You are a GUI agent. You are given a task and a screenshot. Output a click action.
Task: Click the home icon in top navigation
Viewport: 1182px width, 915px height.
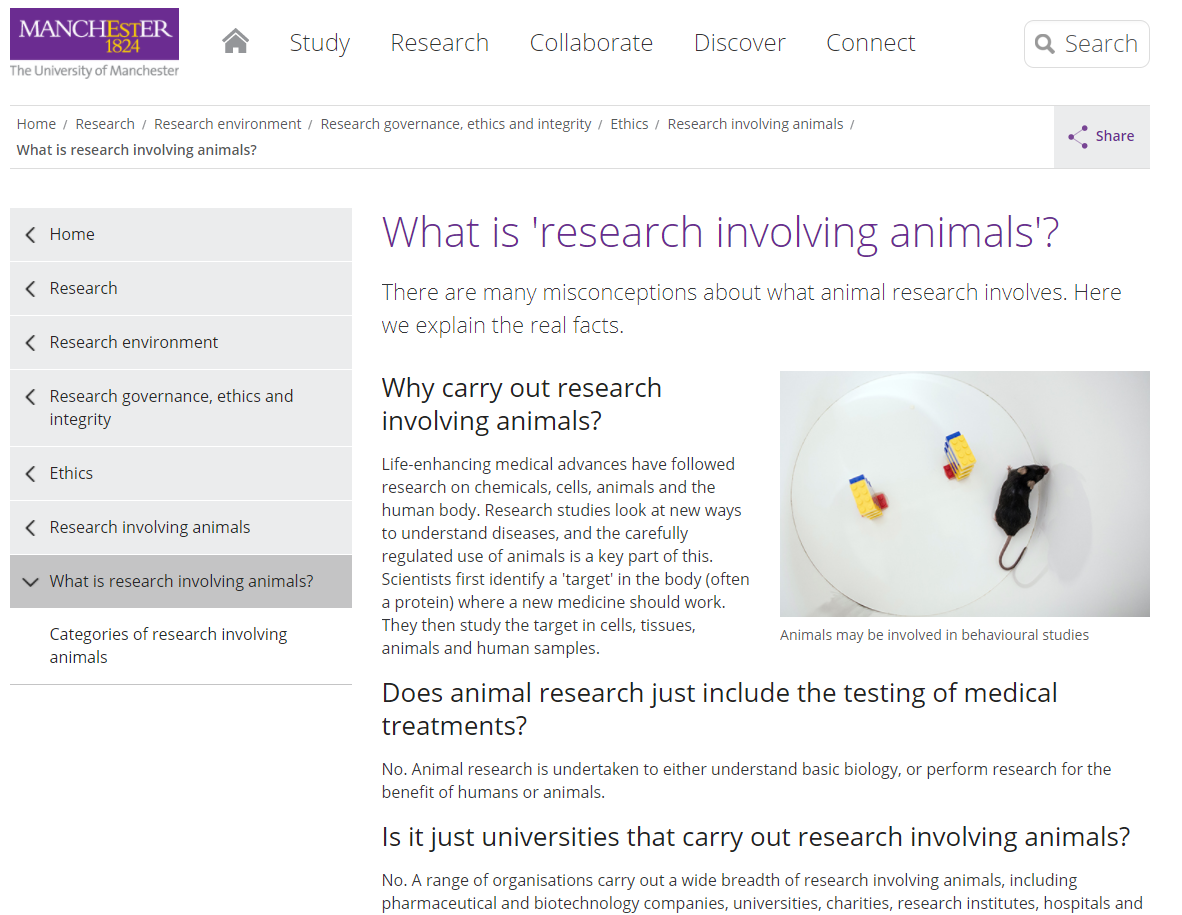[x=235, y=42]
